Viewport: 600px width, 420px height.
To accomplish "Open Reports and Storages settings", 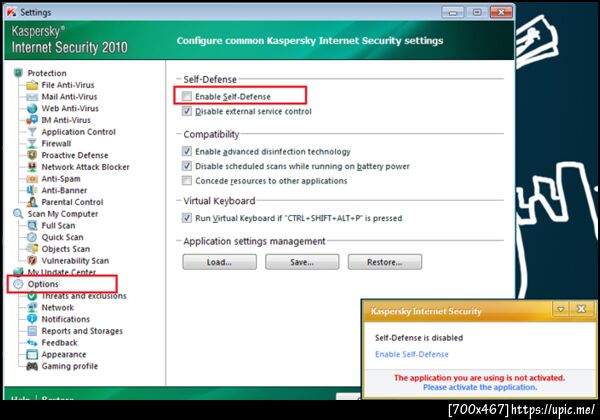I will click(82, 331).
